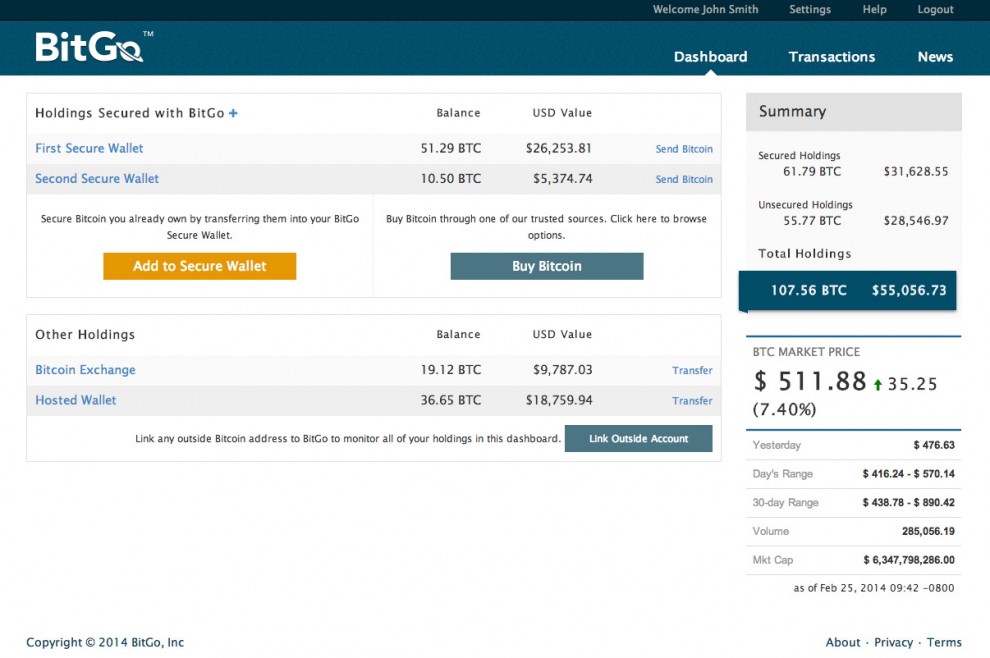
Task: Click the Summary panel header
Action: [x=854, y=112]
